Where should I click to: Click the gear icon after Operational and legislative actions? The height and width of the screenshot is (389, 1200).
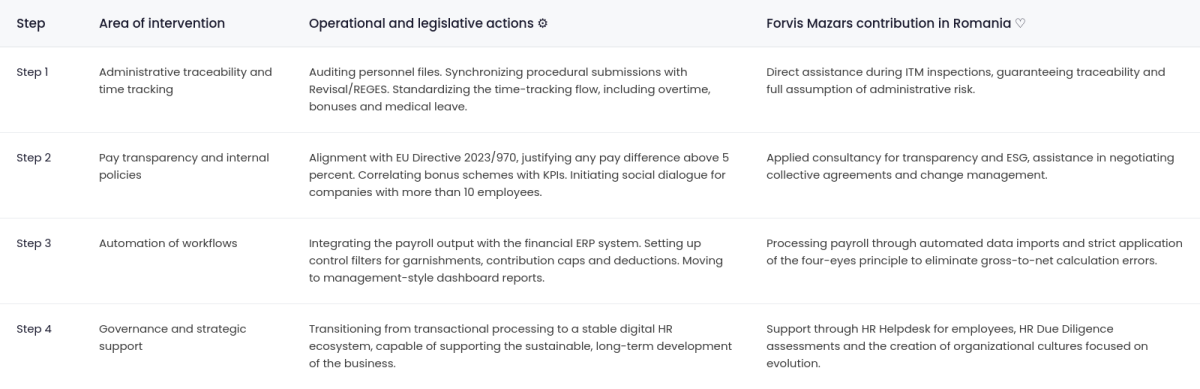coord(542,23)
